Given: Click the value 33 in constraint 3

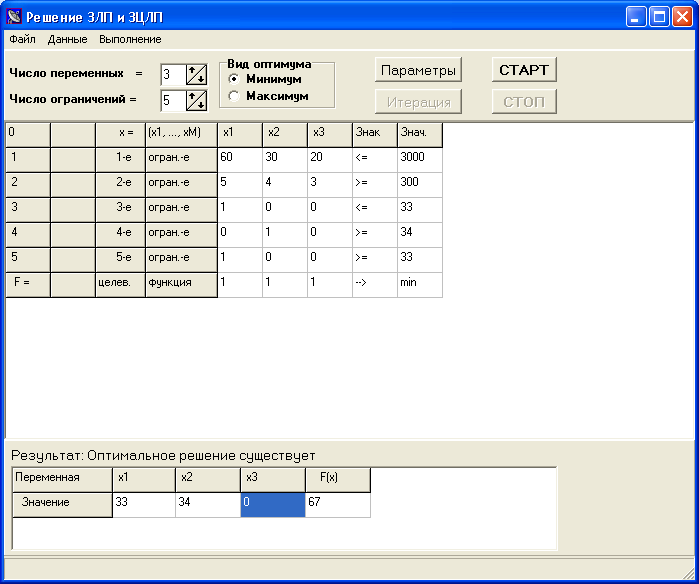Looking at the screenshot, I should point(420,210).
